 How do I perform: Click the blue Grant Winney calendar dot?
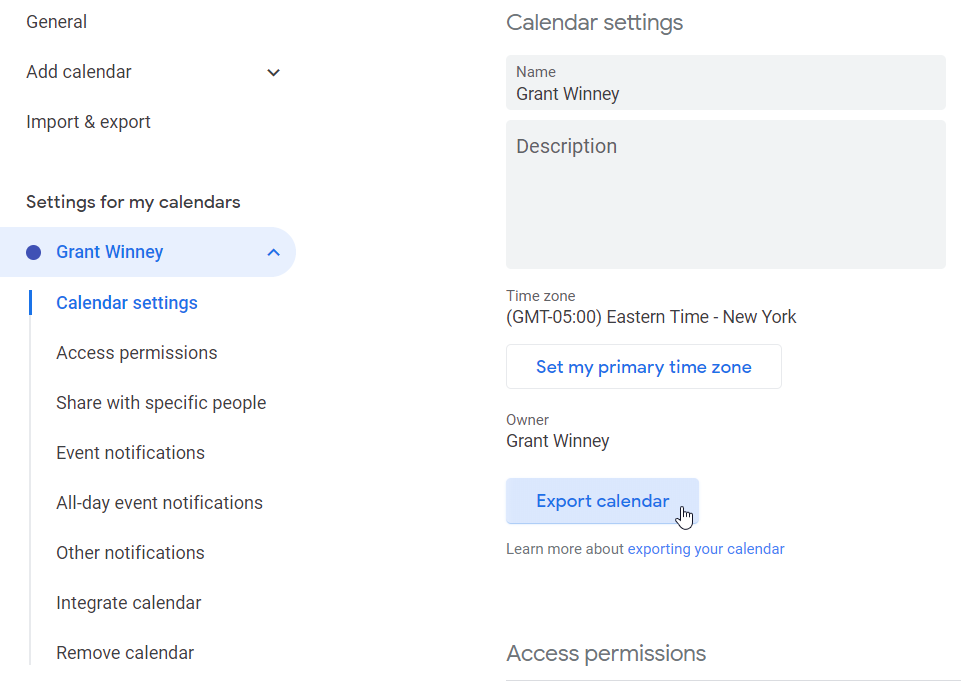coord(34,252)
